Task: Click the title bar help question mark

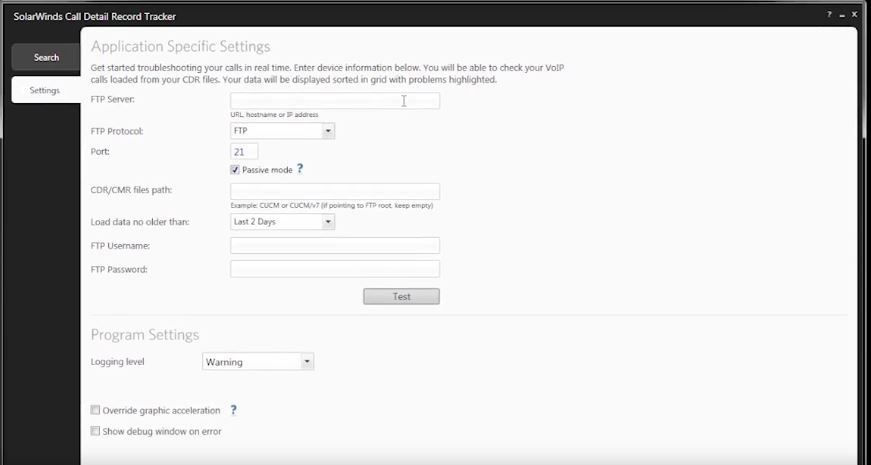Action: tap(829, 15)
